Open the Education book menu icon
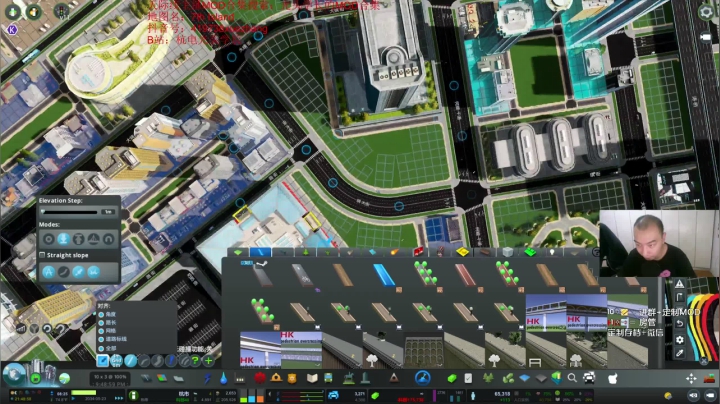 (312, 378)
